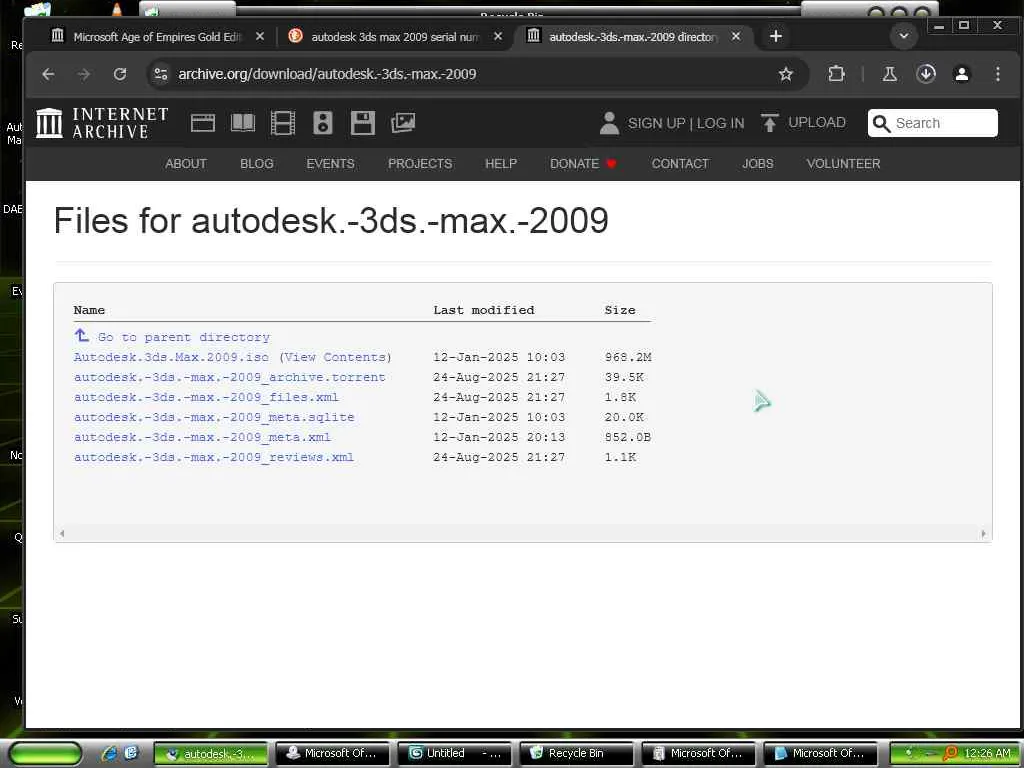
Task: Close the autodesk serial number tab
Action: click(x=498, y=37)
